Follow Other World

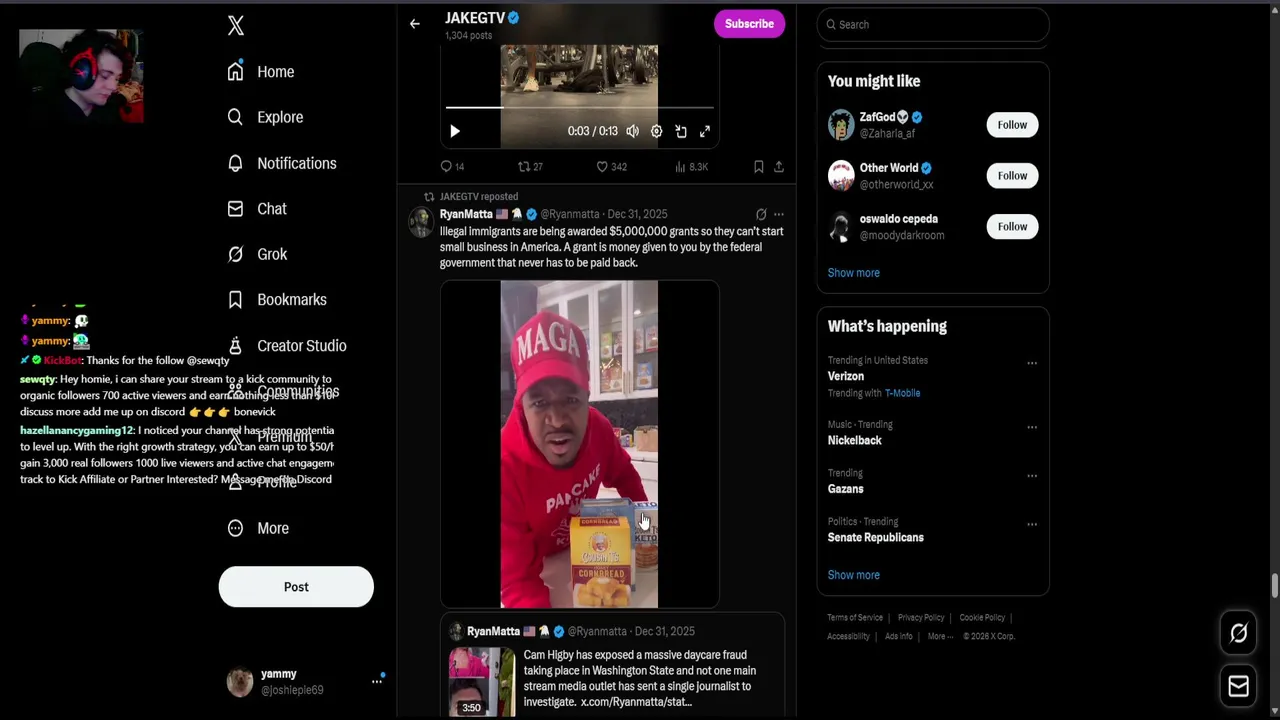(x=1012, y=176)
